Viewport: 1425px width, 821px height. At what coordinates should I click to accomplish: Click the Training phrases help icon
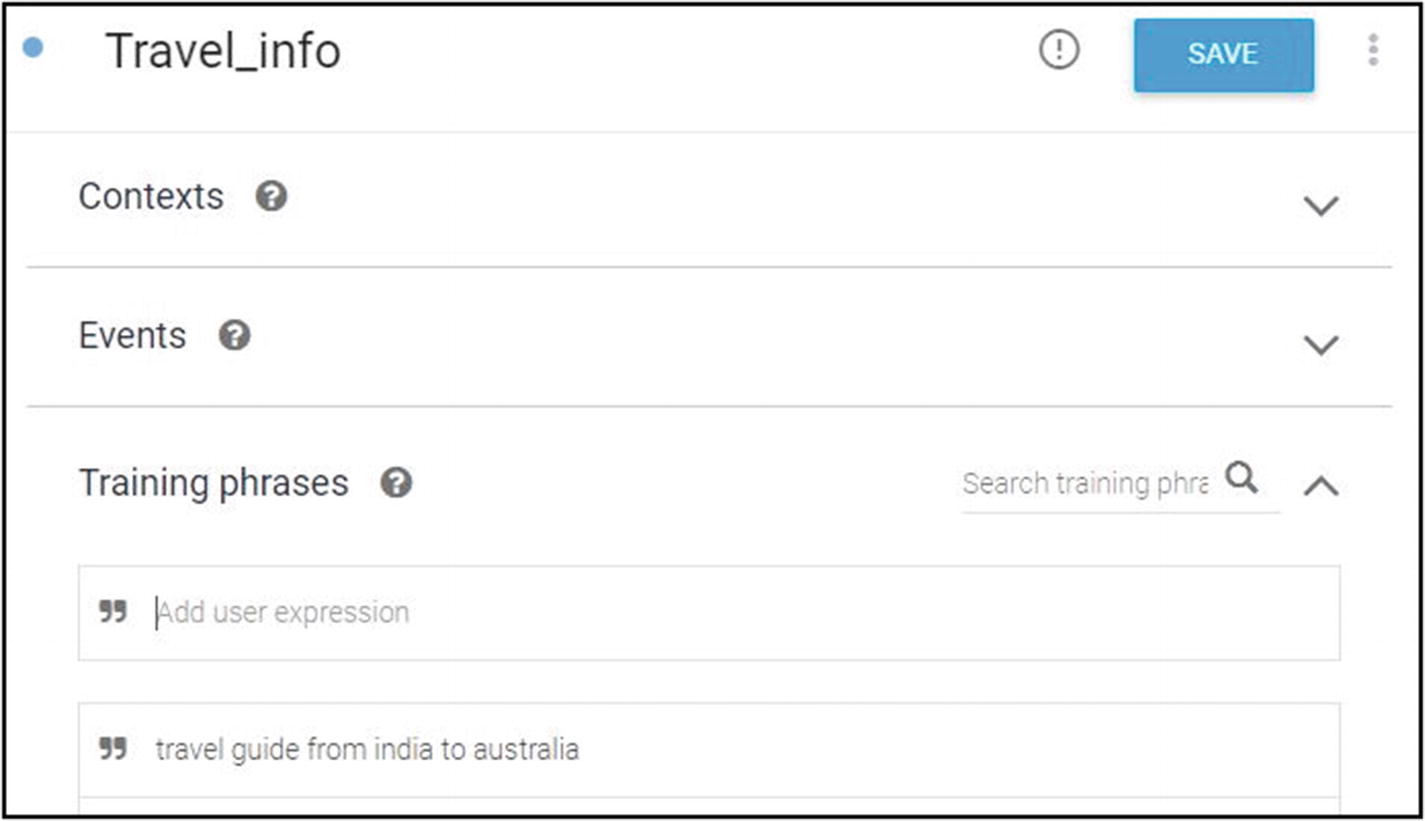point(396,484)
